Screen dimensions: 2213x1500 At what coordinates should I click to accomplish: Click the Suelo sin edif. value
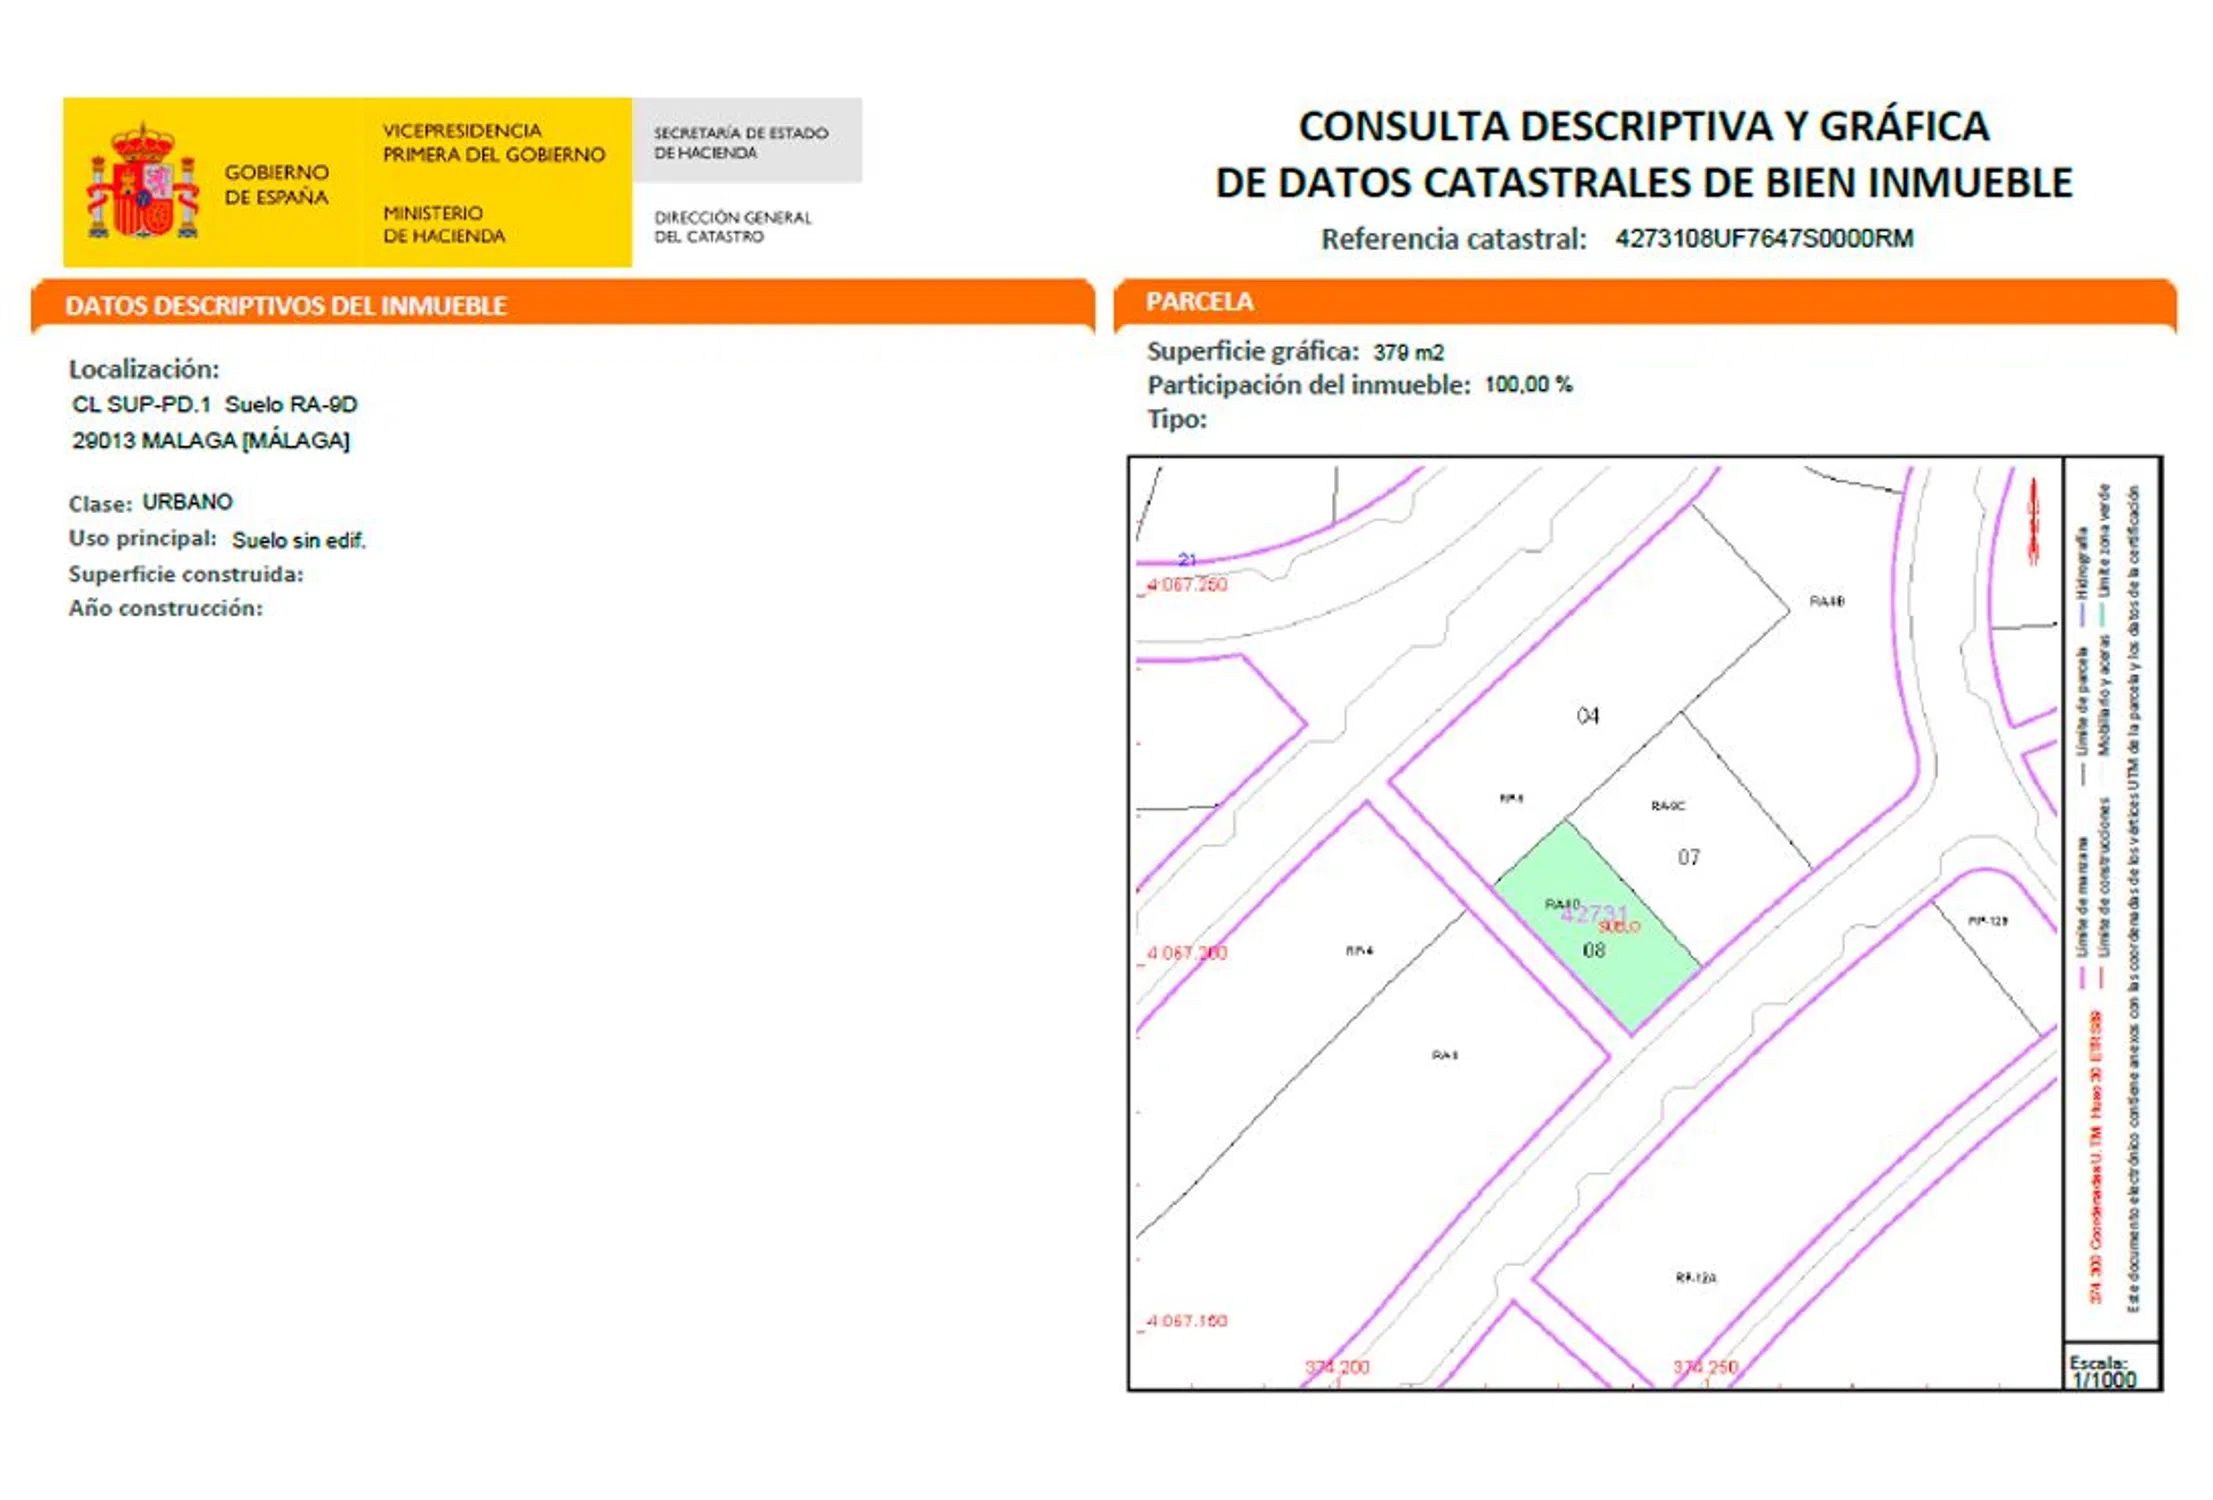tap(298, 540)
